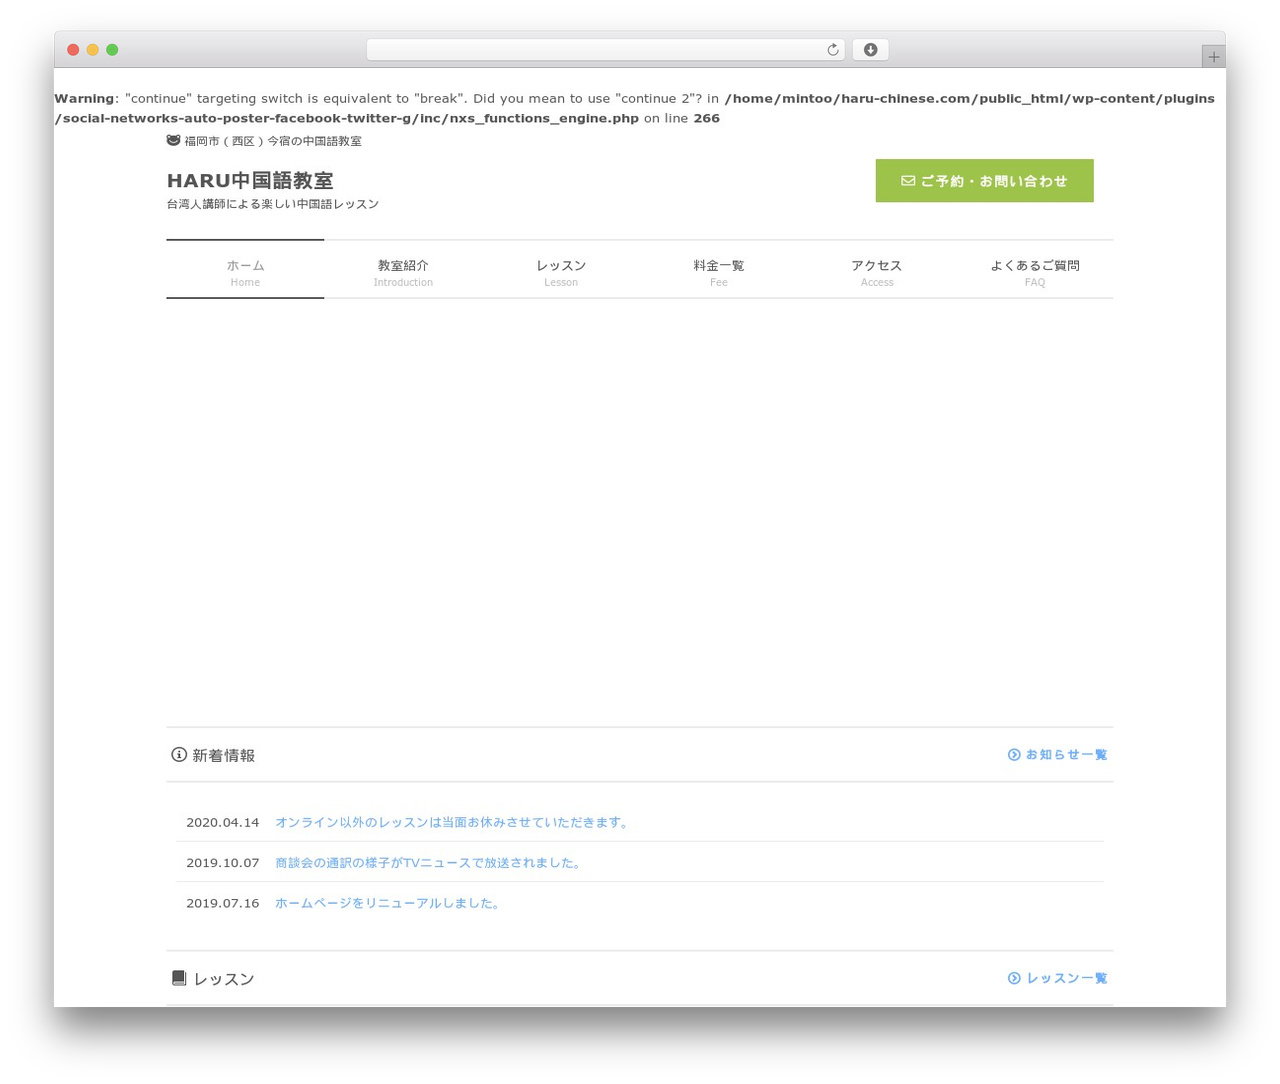
Task: Click the browser reload icon
Action: pos(832,50)
